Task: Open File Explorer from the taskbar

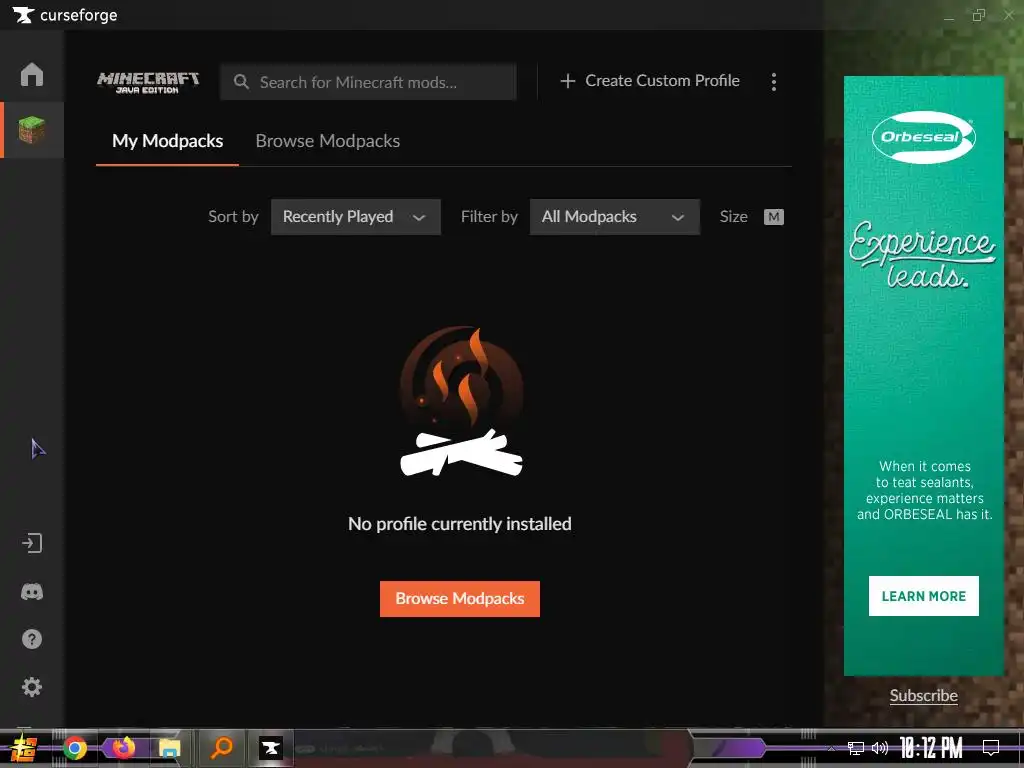Action: pyautogui.click(x=170, y=748)
